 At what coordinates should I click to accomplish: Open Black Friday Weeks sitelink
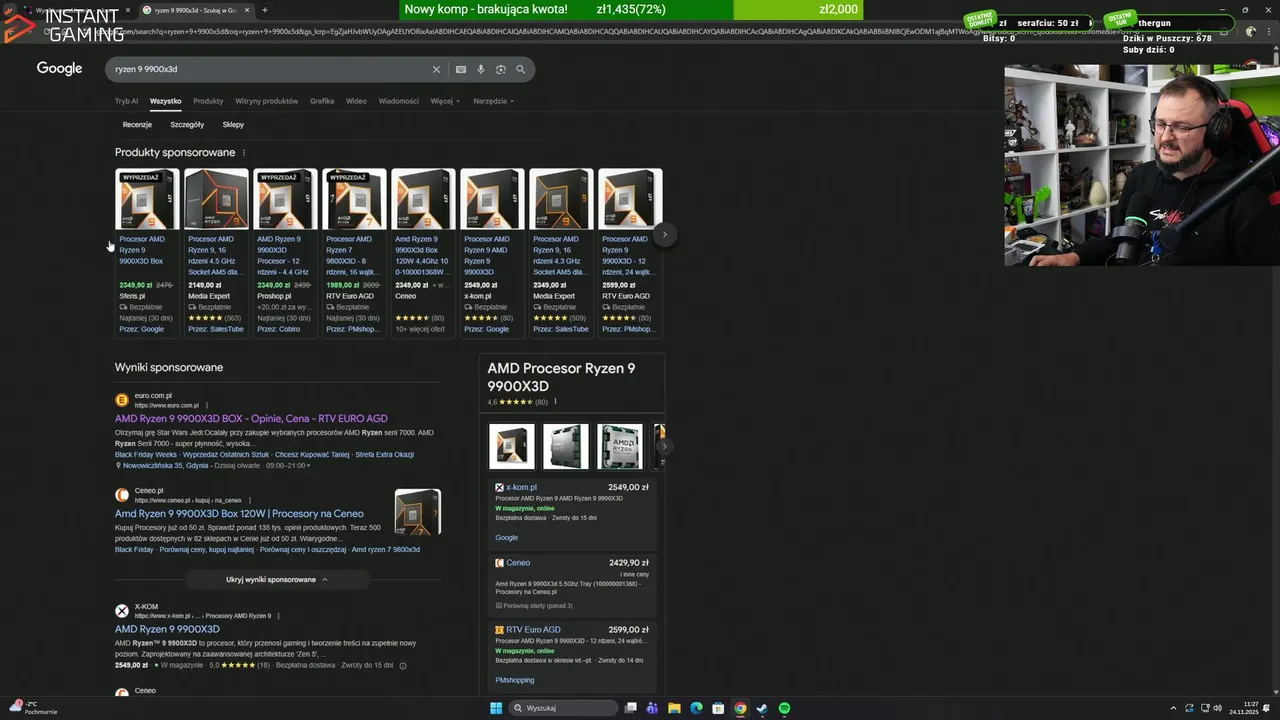[x=146, y=454]
